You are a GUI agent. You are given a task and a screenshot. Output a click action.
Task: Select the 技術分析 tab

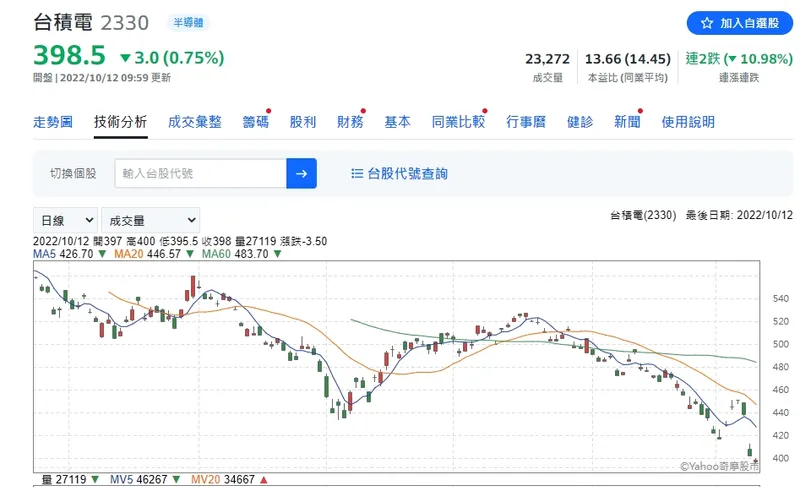pos(120,122)
